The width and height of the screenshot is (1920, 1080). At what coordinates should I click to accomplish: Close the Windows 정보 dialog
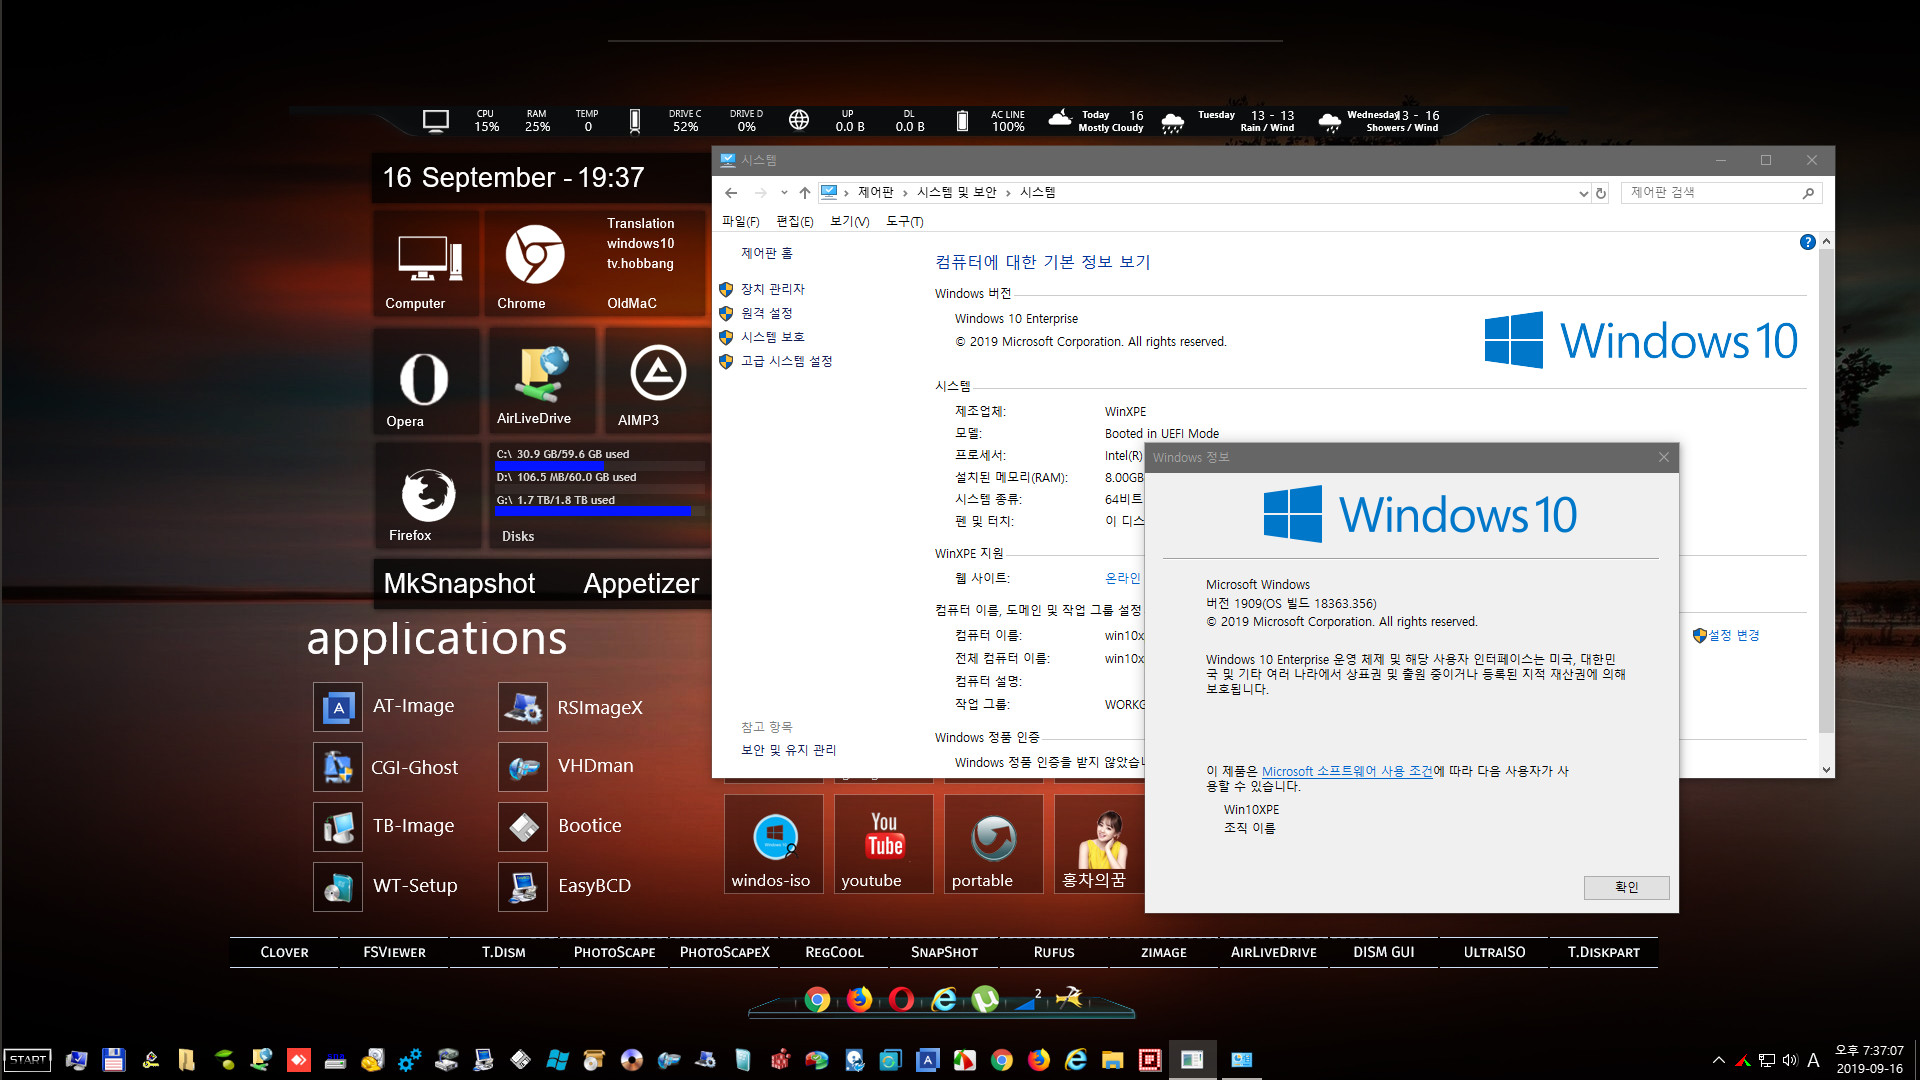1664,457
